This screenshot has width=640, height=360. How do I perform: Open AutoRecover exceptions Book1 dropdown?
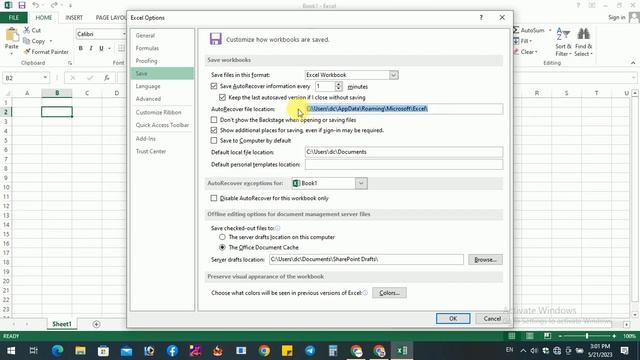tap(361, 183)
